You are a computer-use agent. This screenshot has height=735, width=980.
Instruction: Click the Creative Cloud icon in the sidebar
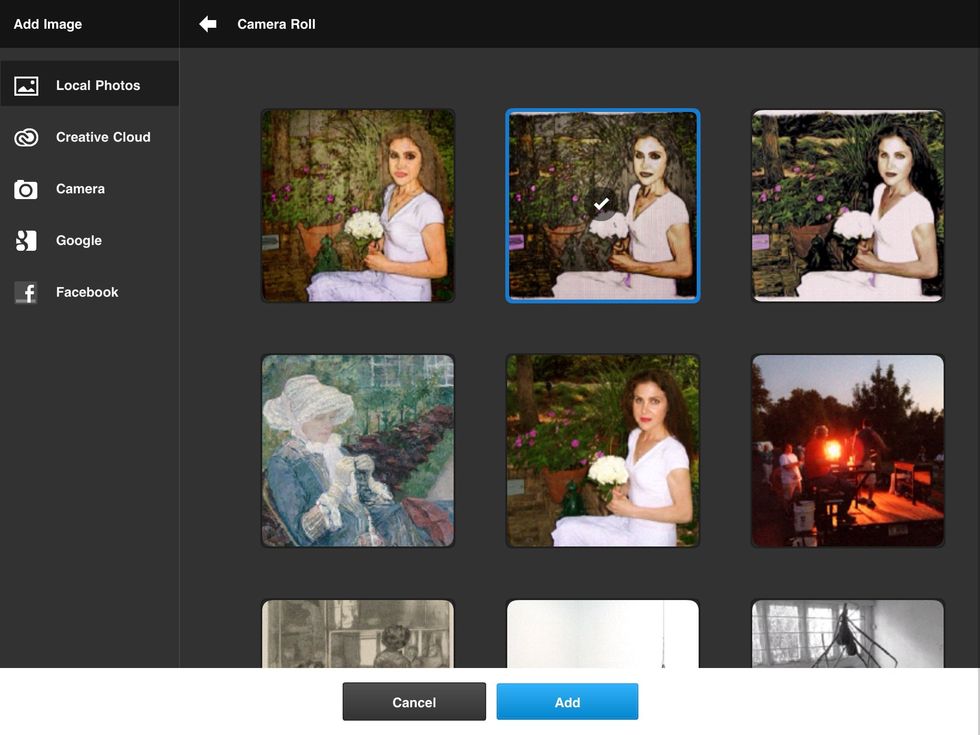click(x=26, y=136)
